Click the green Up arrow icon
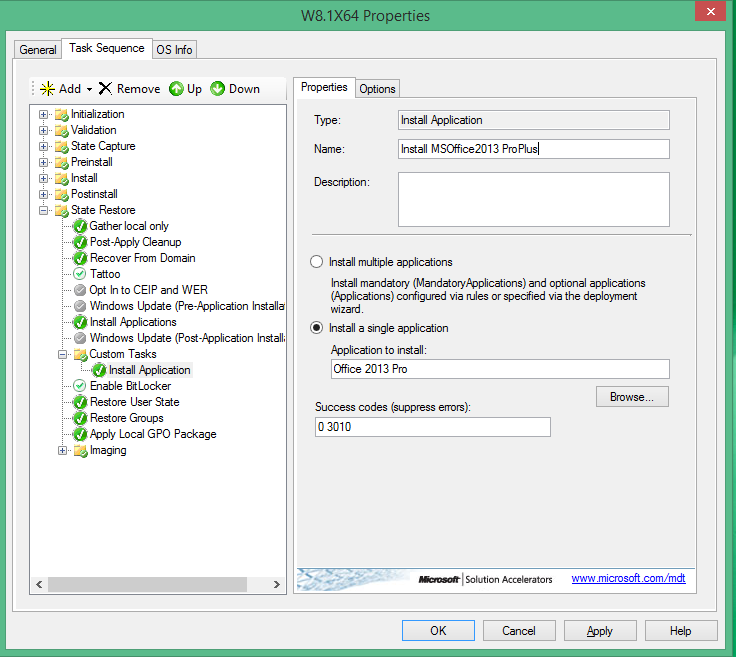This screenshot has height=657, width=736. (176, 89)
